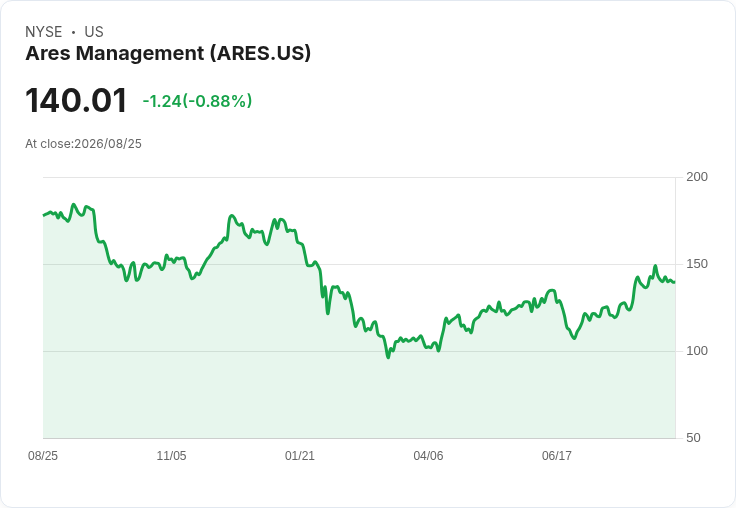Image resolution: width=736 pixels, height=508 pixels.
Task: Click the 04/06 x-axis date label
Action: (x=428, y=455)
